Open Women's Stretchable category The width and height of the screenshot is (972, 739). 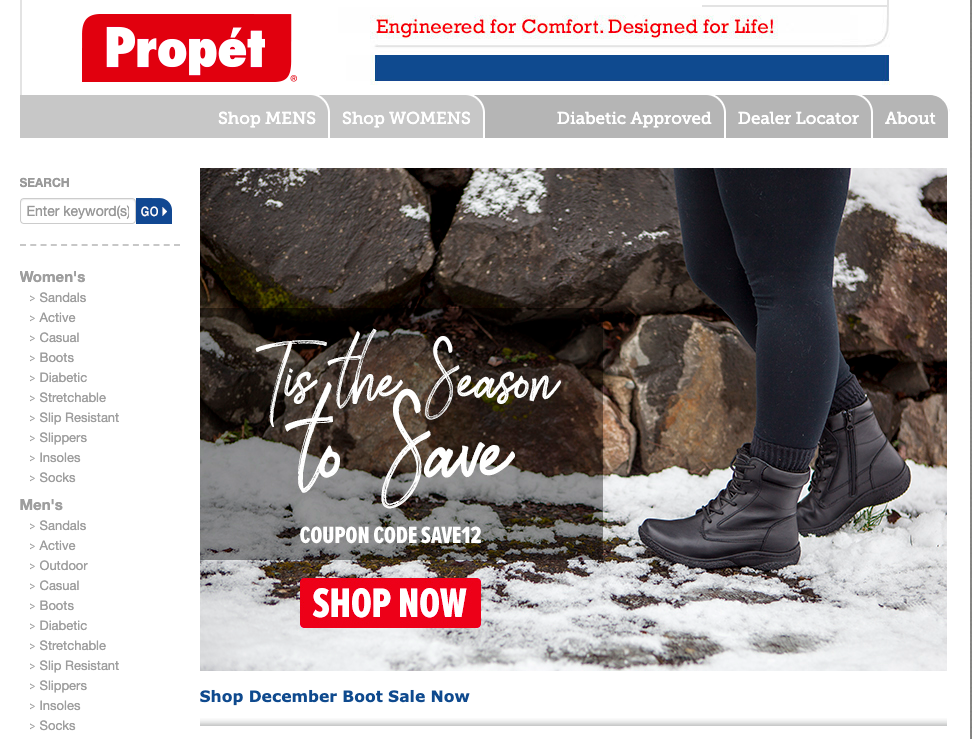click(73, 397)
